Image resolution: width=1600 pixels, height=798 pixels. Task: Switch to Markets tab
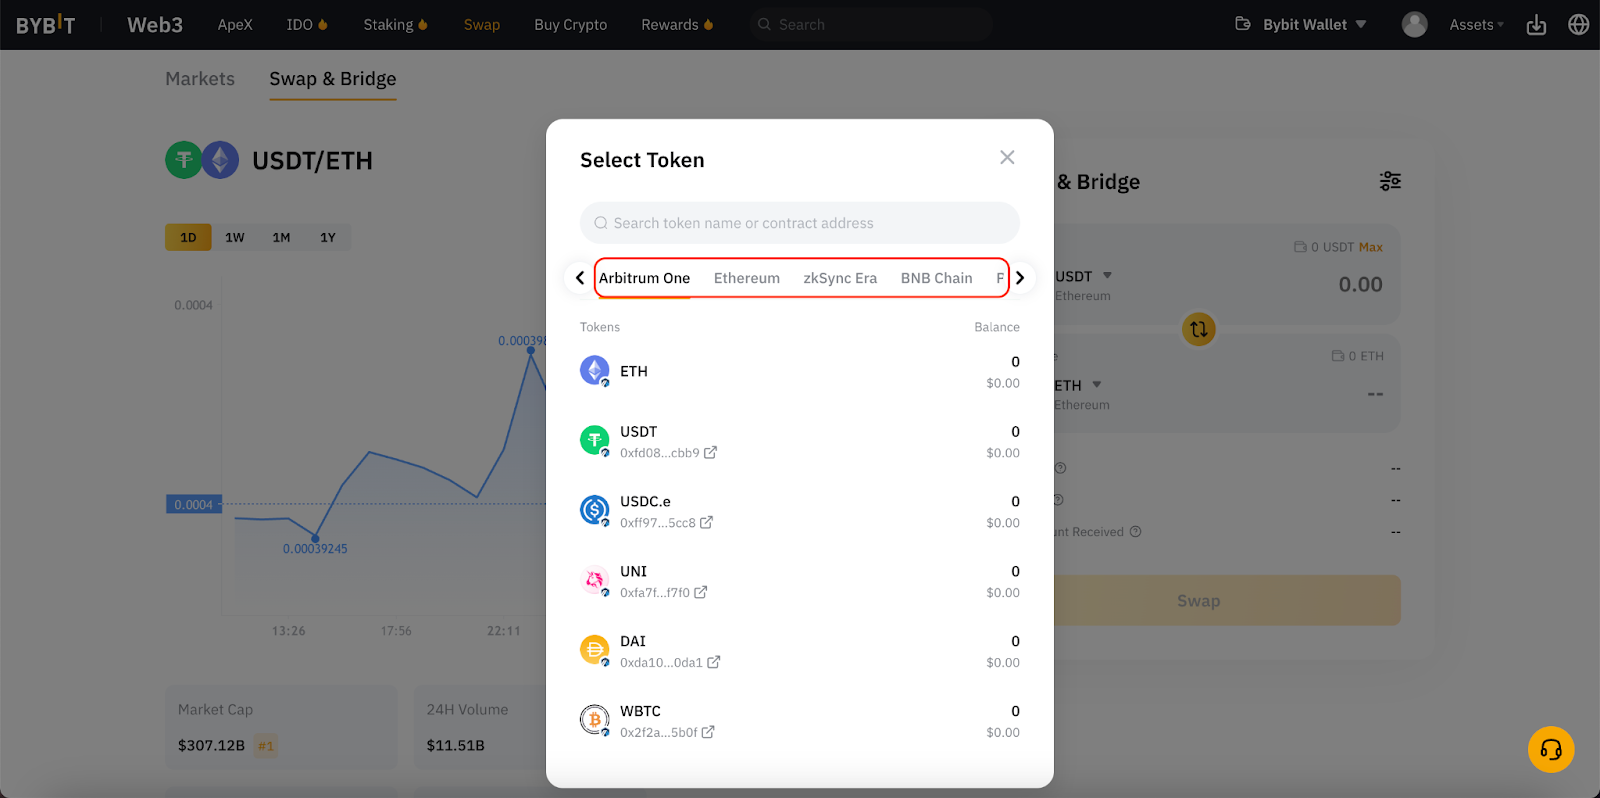click(x=200, y=79)
